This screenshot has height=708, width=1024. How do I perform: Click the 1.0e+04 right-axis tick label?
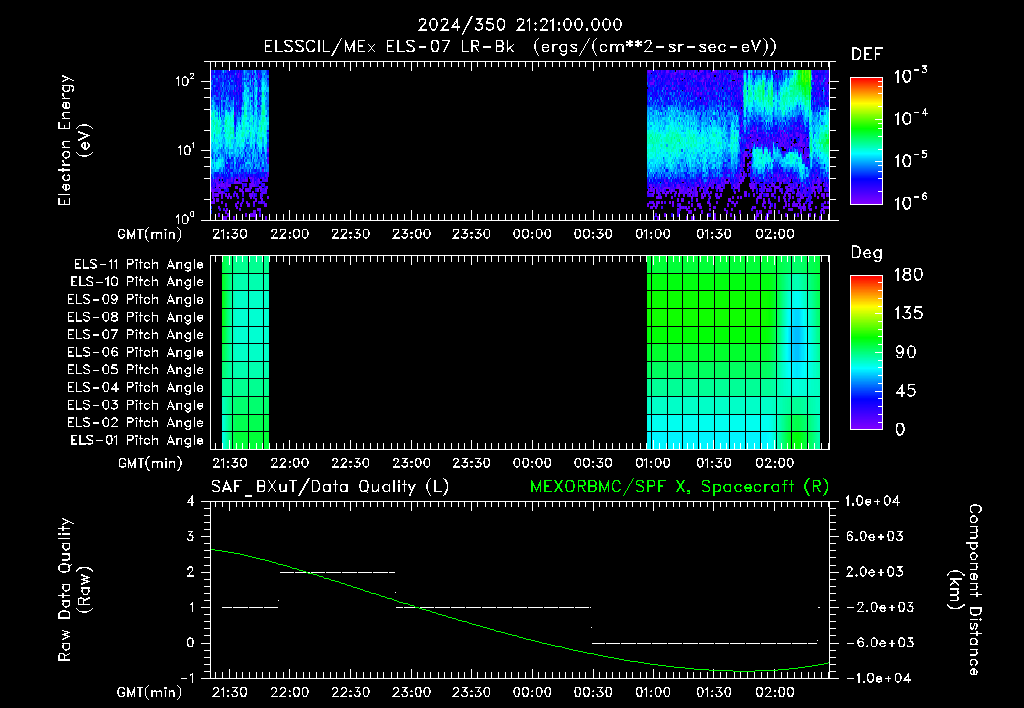tap(872, 501)
